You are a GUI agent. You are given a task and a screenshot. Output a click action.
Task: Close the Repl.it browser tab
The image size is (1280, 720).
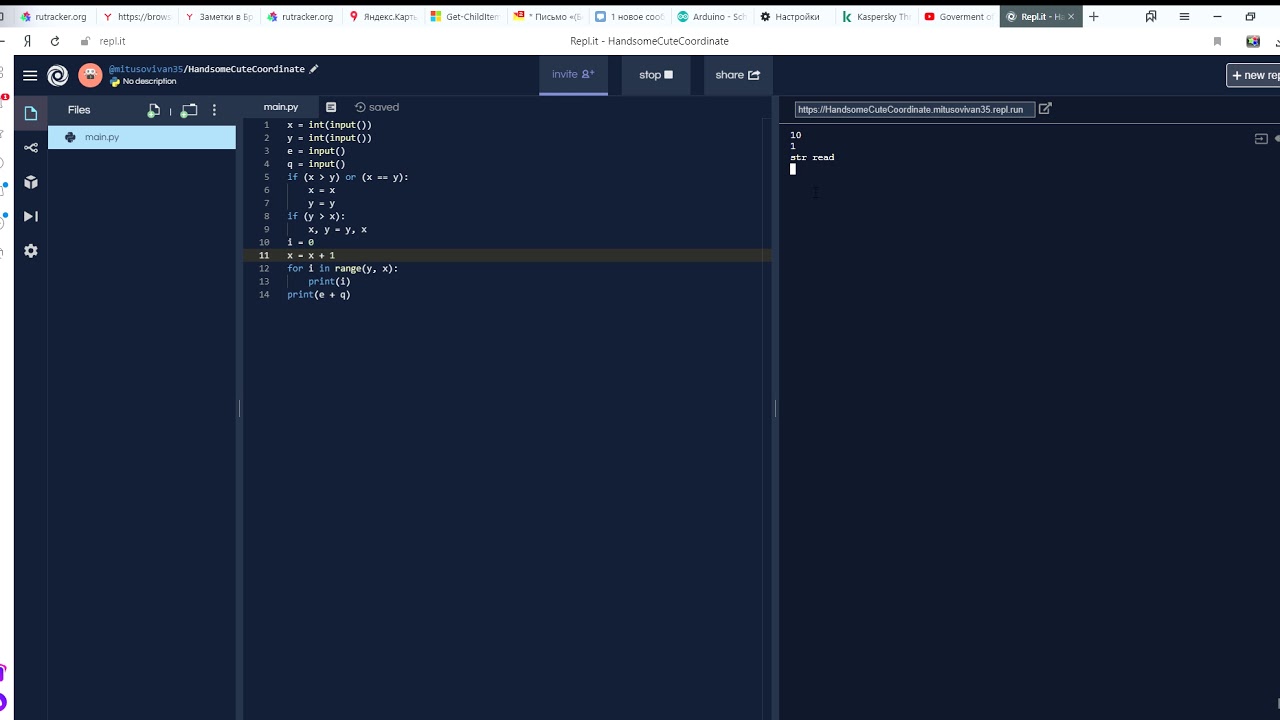(1071, 16)
